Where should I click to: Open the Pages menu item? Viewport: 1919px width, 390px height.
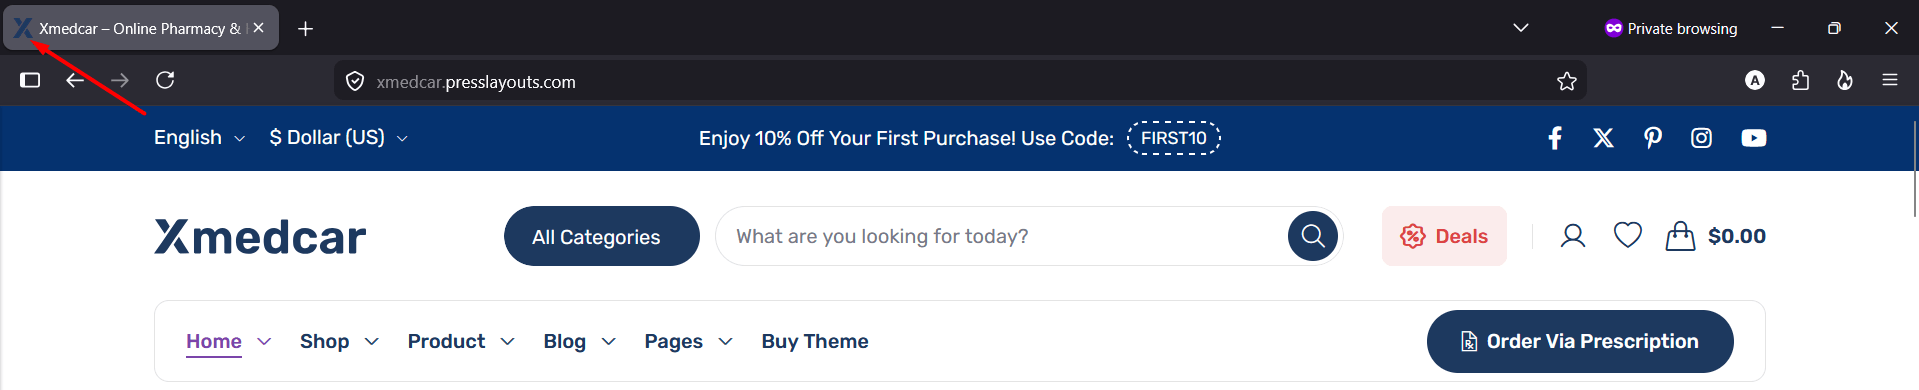673,342
